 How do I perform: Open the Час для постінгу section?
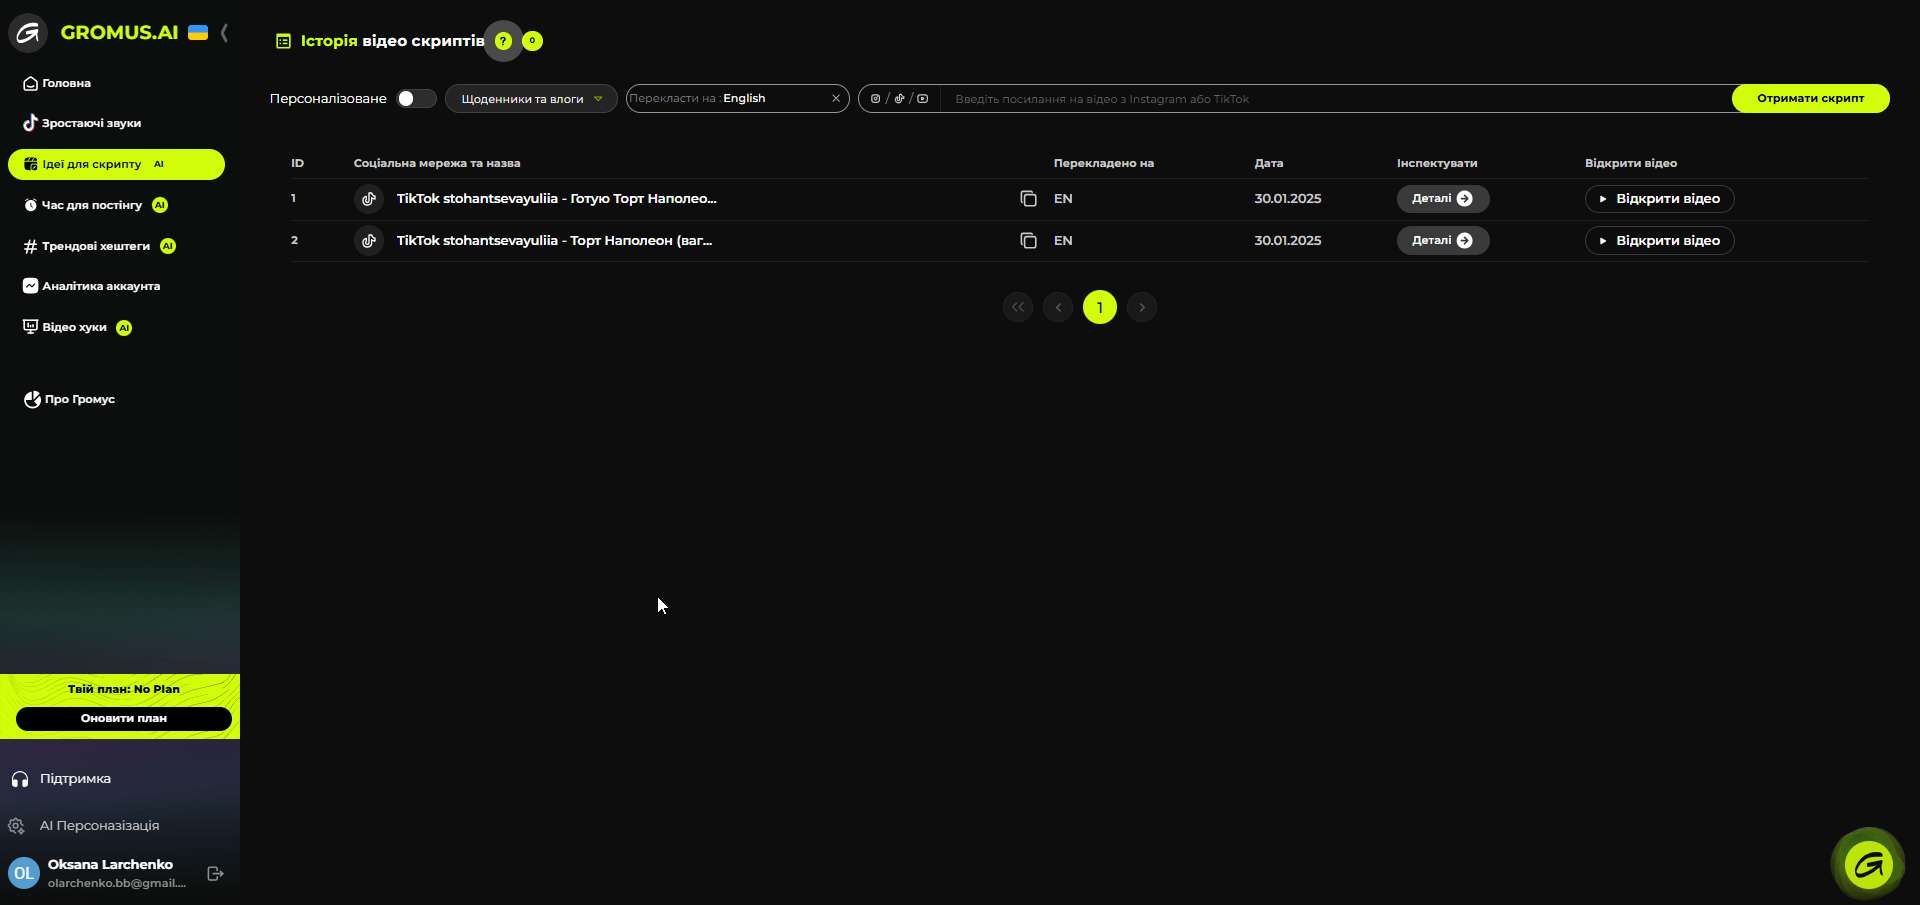click(95, 205)
